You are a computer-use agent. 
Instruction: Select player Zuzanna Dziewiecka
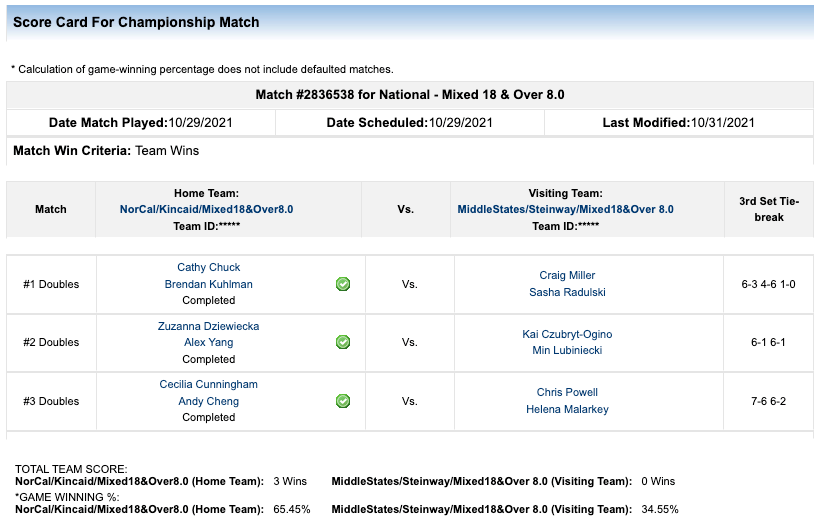[209, 326]
